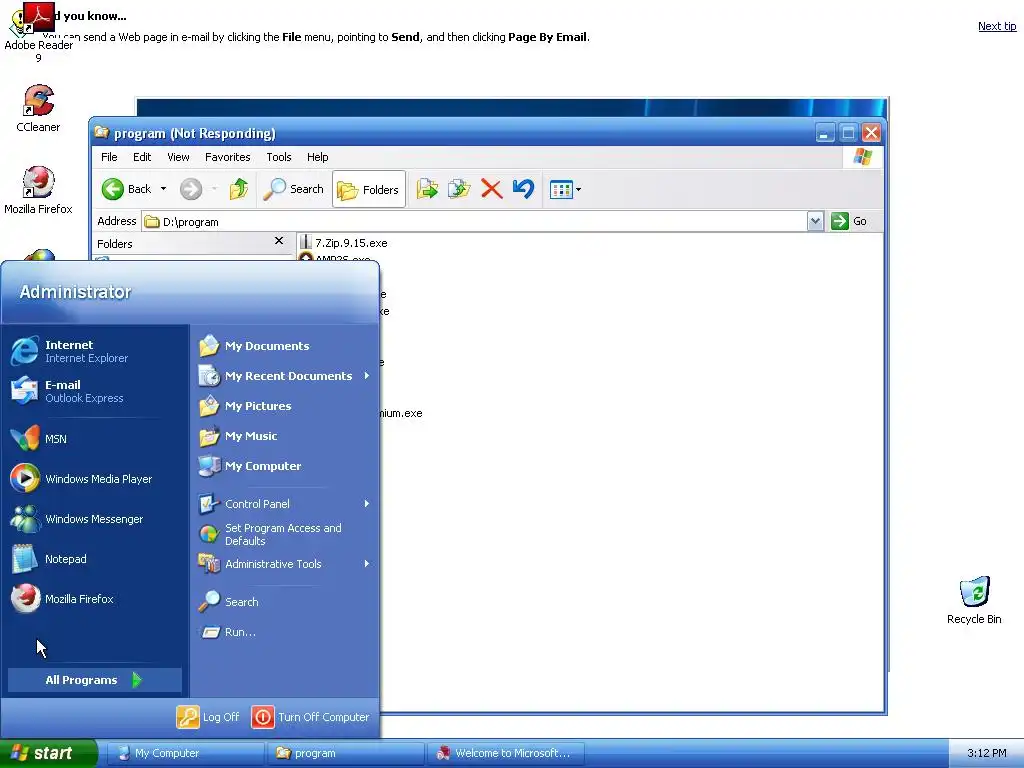
Task: Open the Favorites menu
Action: (227, 157)
